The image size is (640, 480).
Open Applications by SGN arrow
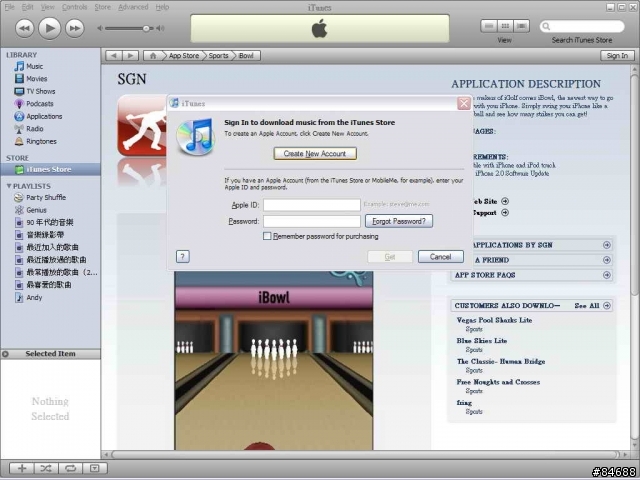pyautogui.click(x=607, y=245)
